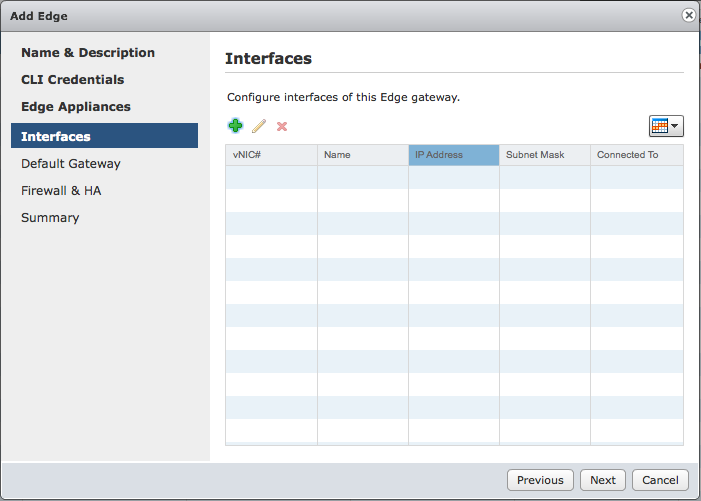The height and width of the screenshot is (501, 701).
Task: Sort by Subnet Mask column
Action: point(545,155)
